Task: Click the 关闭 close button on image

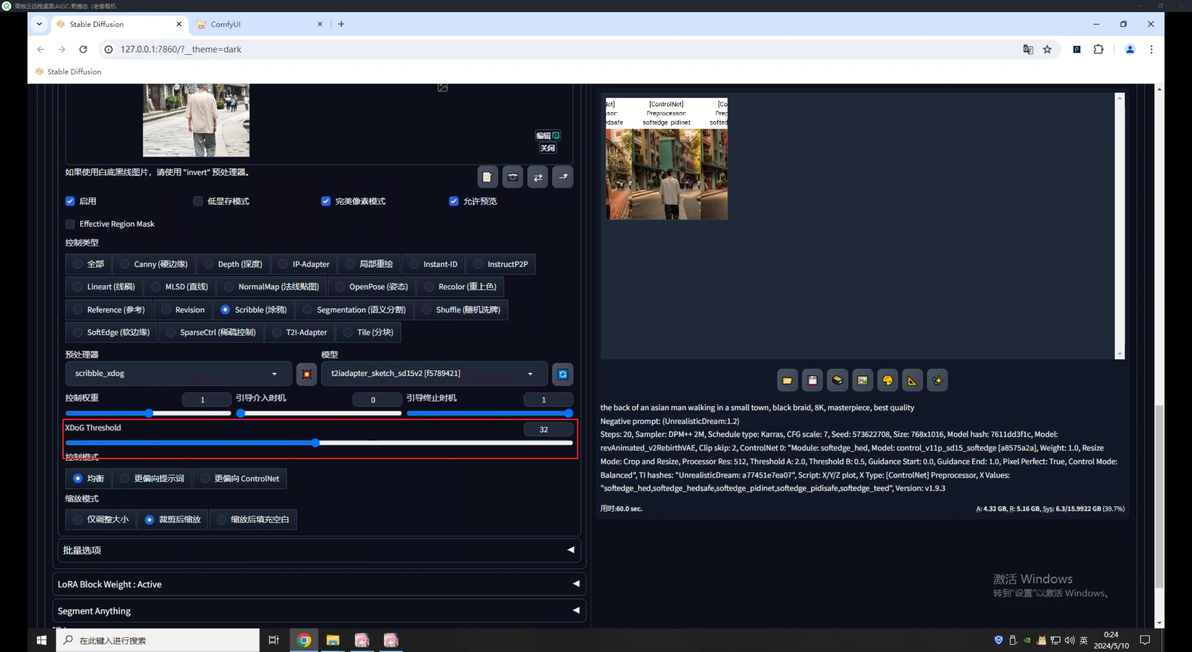Action: [x=547, y=148]
